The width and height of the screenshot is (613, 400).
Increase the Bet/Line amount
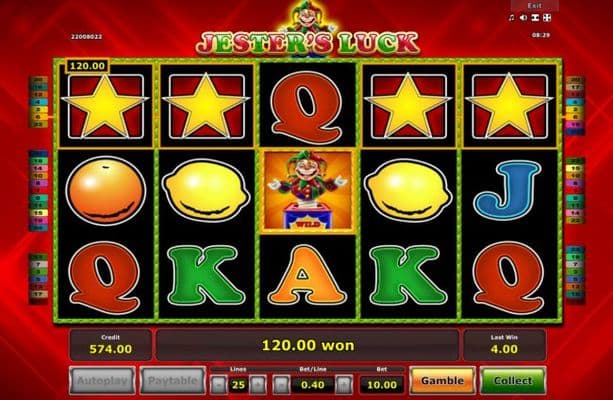coord(344,385)
